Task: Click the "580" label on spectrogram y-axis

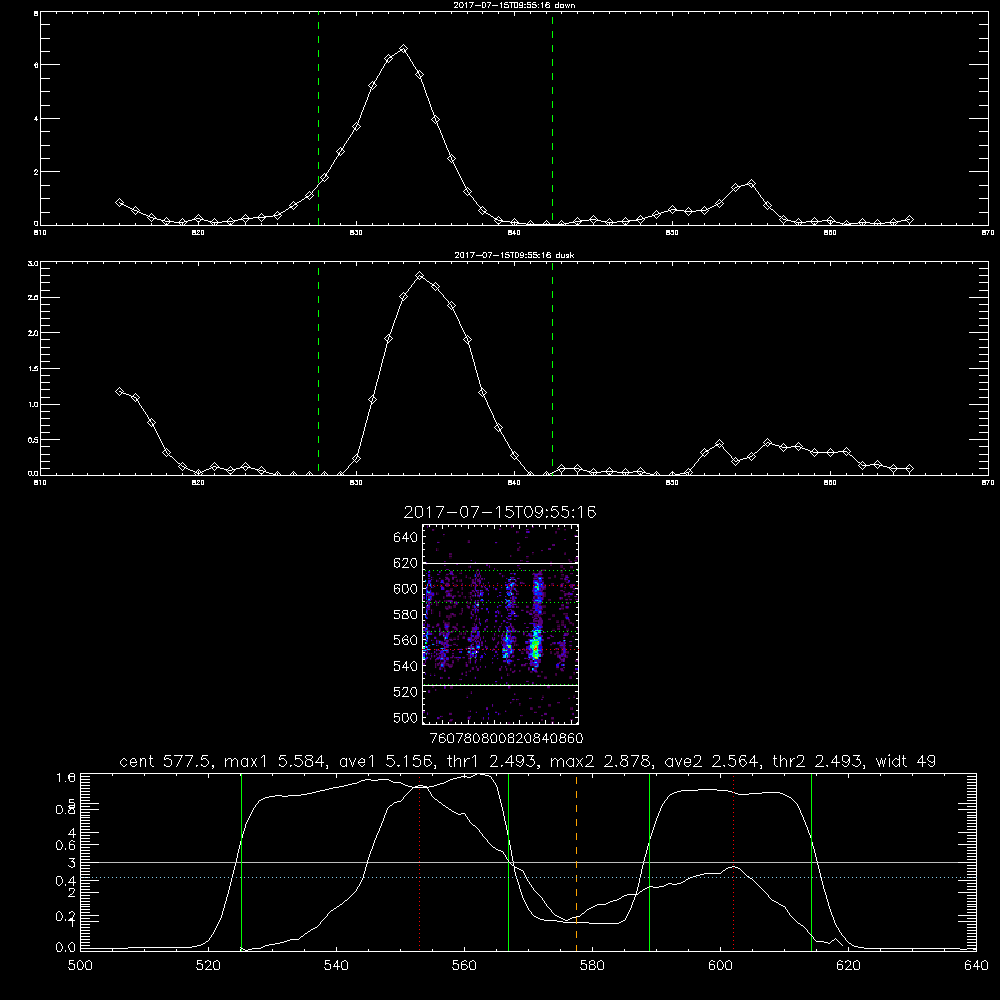Action: click(406, 615)
